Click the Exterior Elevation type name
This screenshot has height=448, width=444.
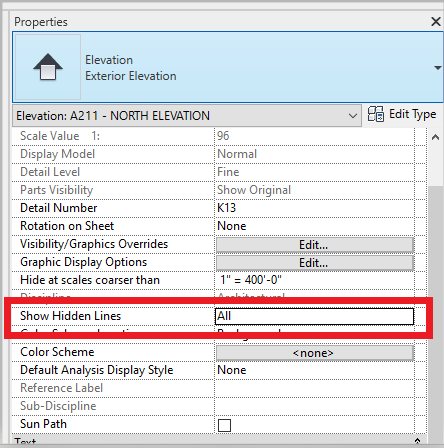[x=131, y=76]
